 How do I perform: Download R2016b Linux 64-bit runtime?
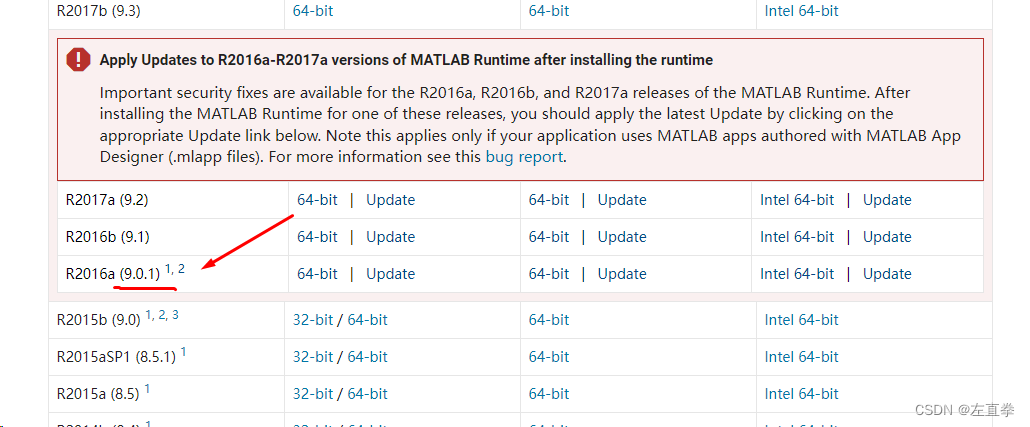pos(549,236)
